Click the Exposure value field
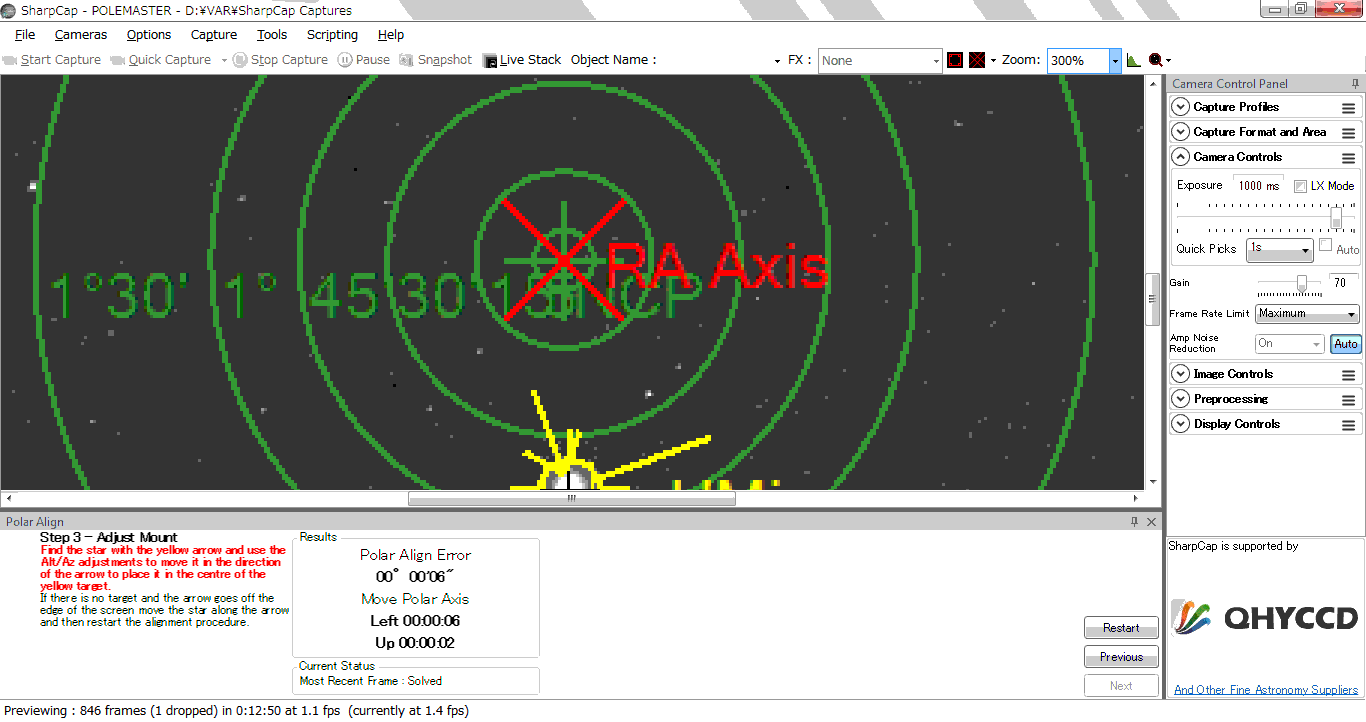Image resolution: width=1366 pixels, height=722 pixels. coord(1259,185)
